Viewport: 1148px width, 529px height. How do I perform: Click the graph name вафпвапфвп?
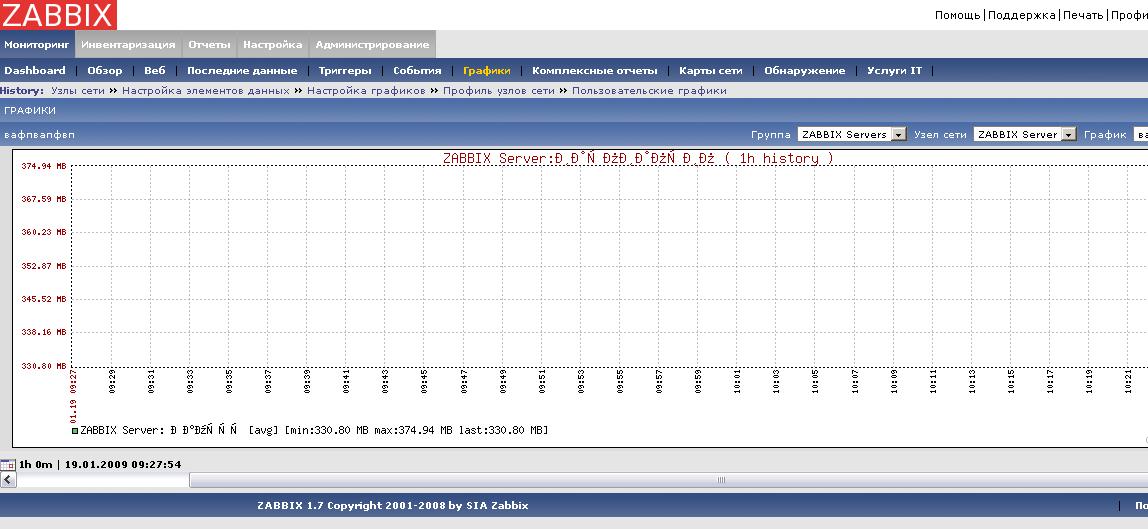(40, 135)
